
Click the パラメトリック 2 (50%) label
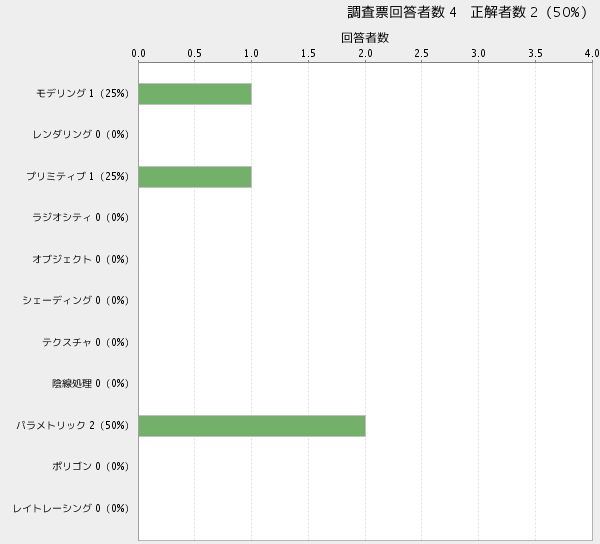(73, 425)
